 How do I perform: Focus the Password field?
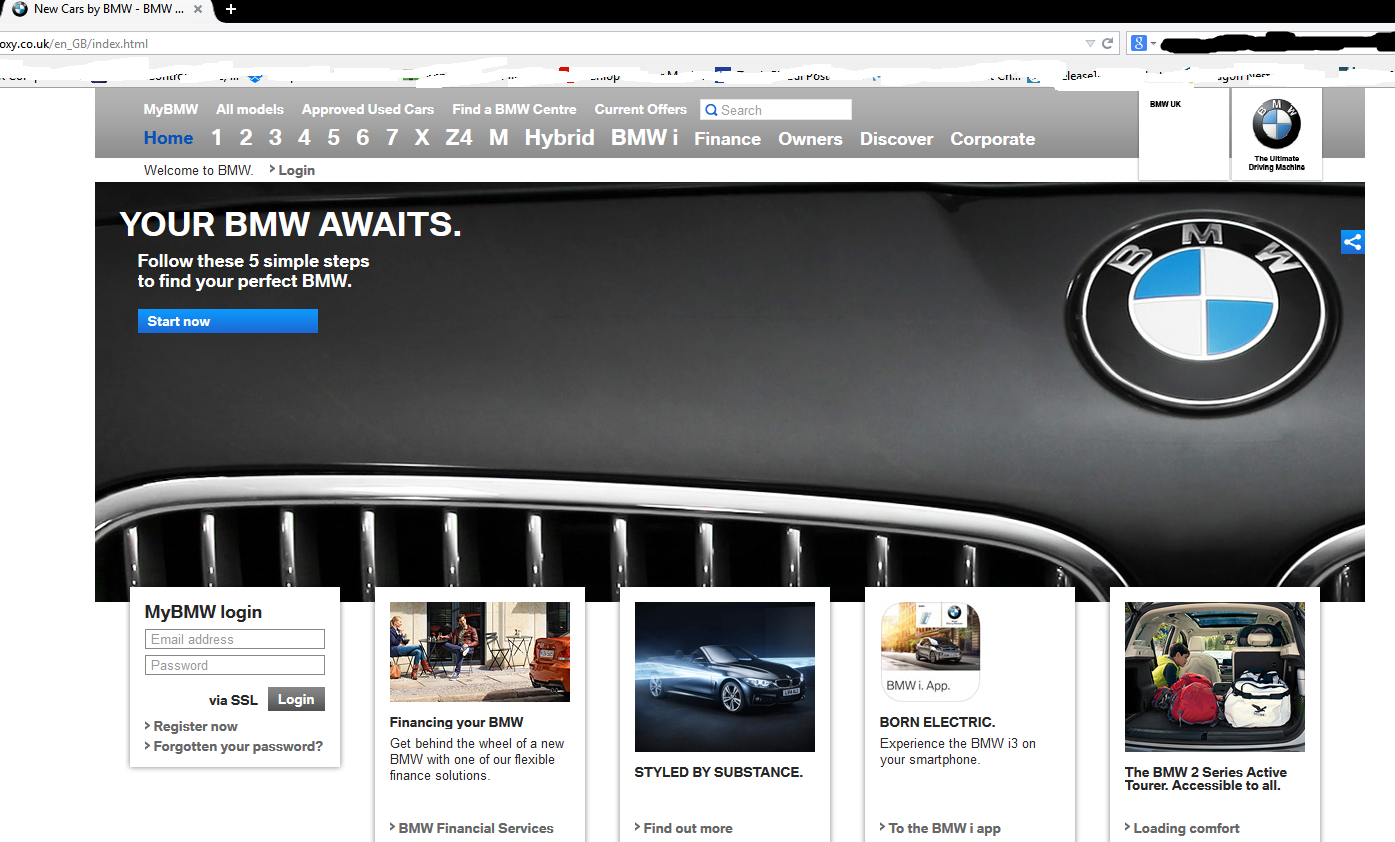coord(235,665)
